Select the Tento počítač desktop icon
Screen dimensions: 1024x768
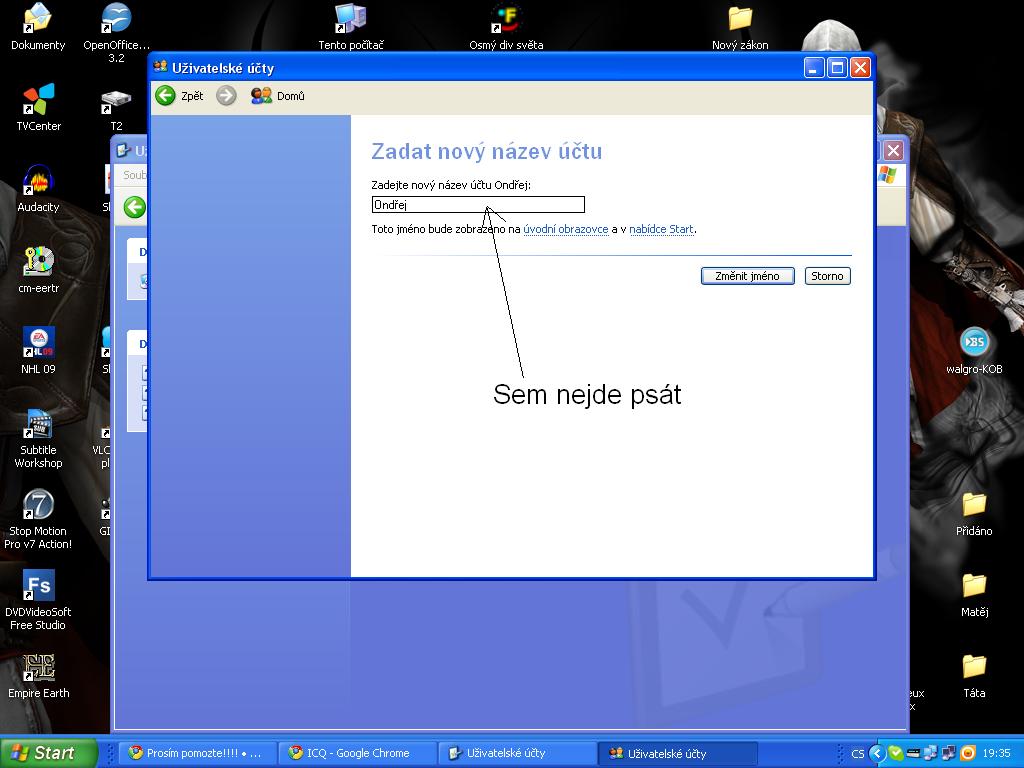351,27
